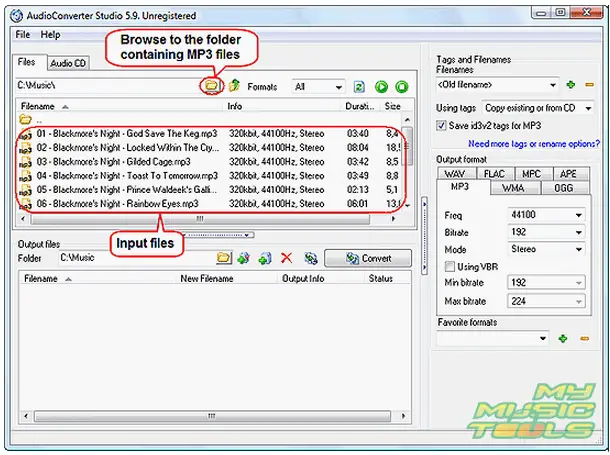Open the Freq 44100 dropdown
Viewport: 610px width, 455px height.
[x=578, y=215]
